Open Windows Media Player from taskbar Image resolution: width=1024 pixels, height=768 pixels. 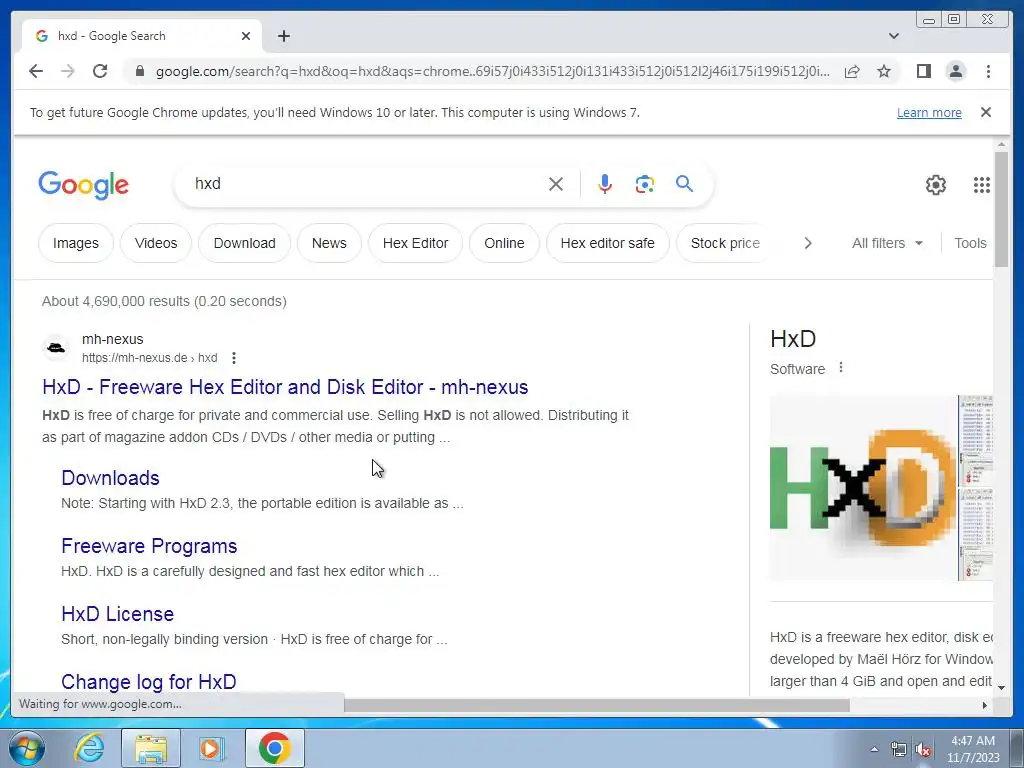click(212, 748)
